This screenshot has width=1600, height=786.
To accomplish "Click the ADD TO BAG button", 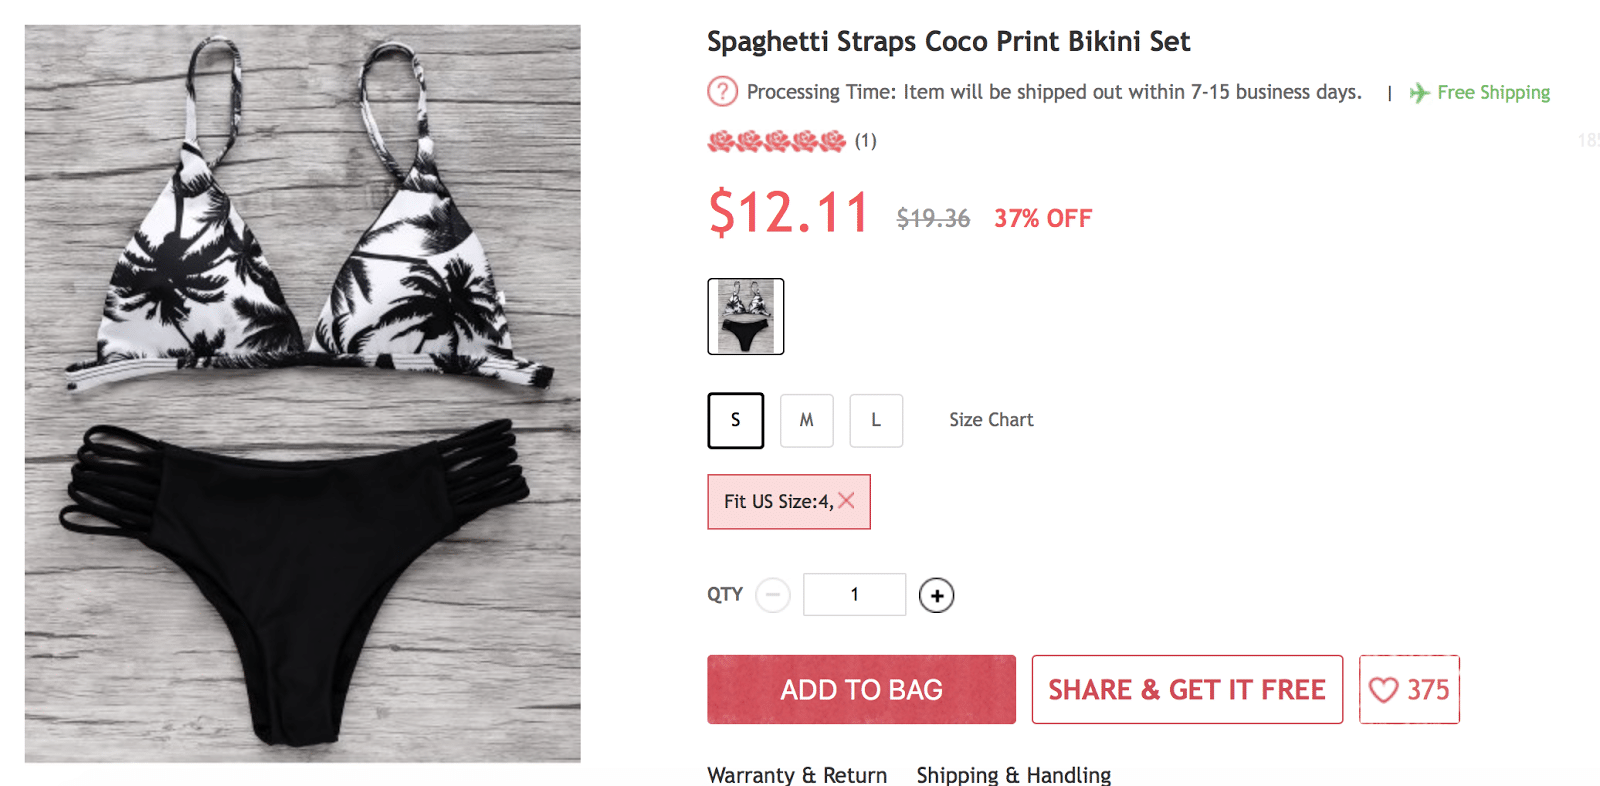I will [x=861, y=690].
